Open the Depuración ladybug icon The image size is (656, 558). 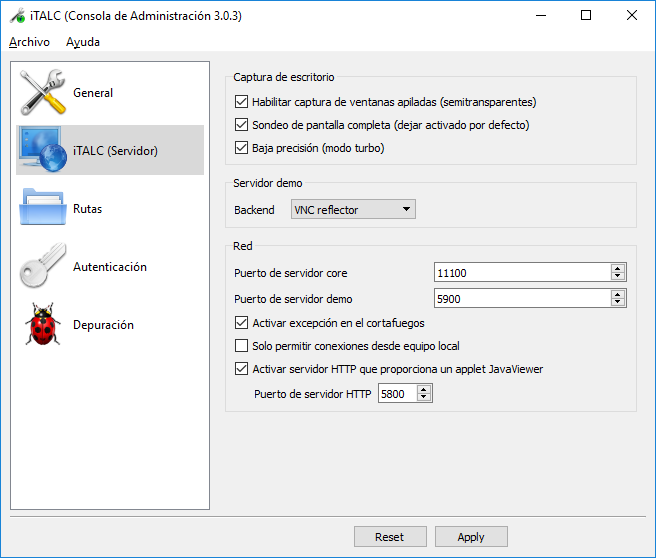(43, 325)
